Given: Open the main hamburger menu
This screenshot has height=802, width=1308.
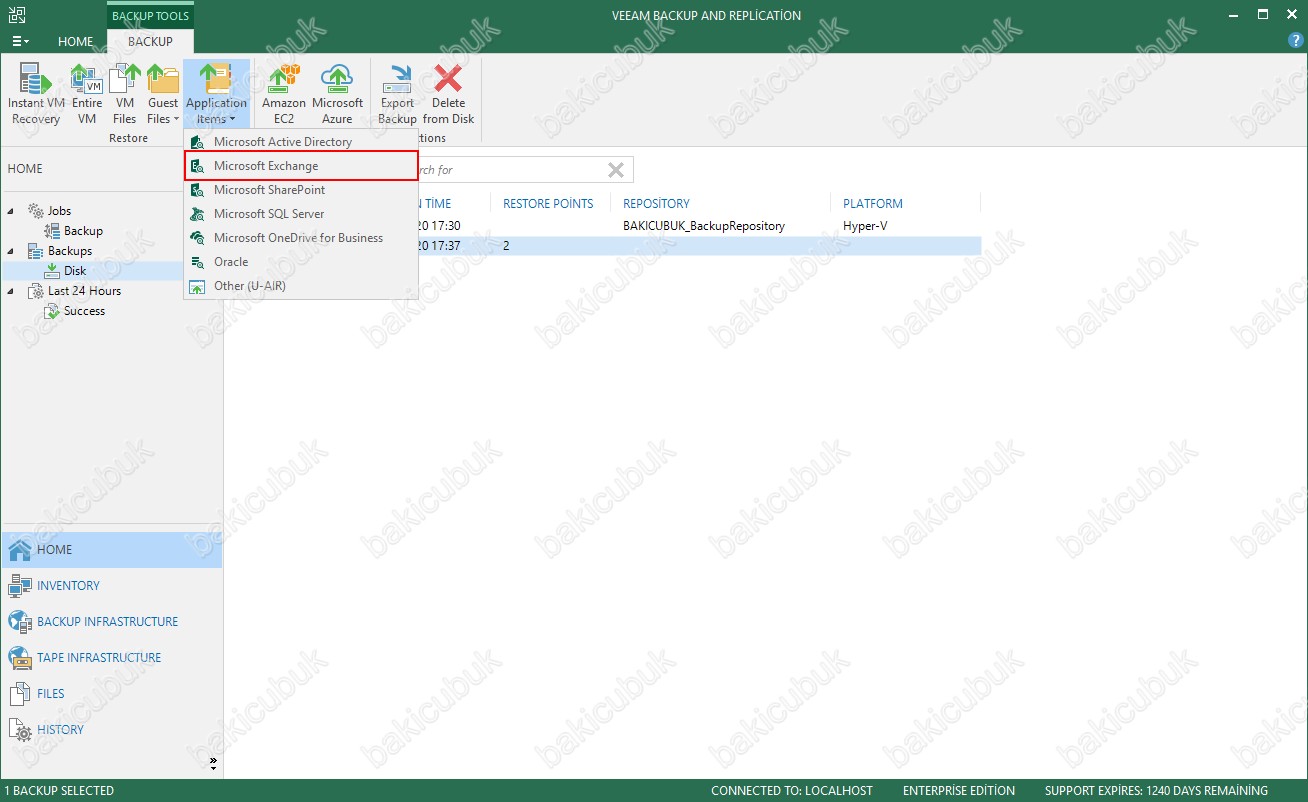Looking at the screenshot, I should click(20, 42).
